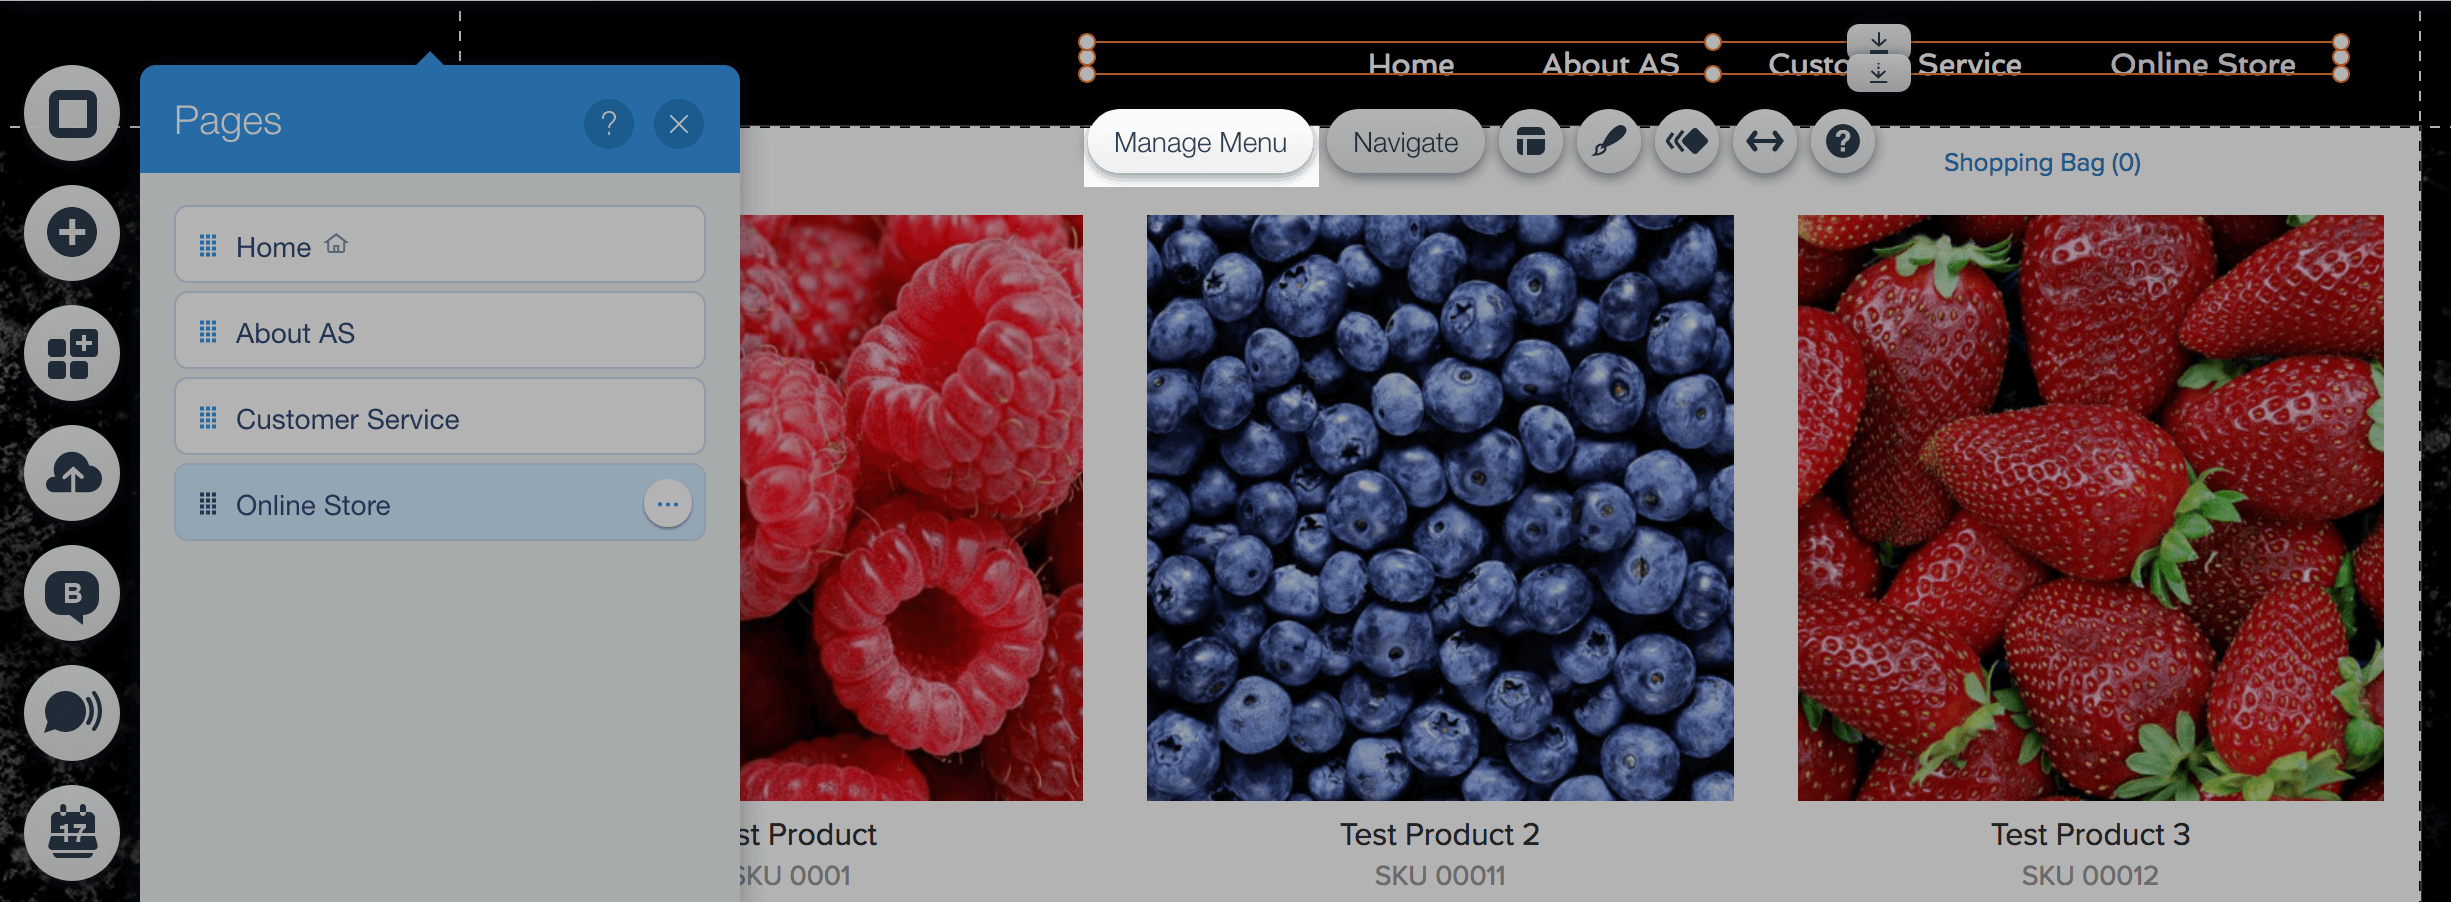The height and width of the screenshot is (902, 2451).
Task: Select the About AS page item
Action: pos(440,332)
